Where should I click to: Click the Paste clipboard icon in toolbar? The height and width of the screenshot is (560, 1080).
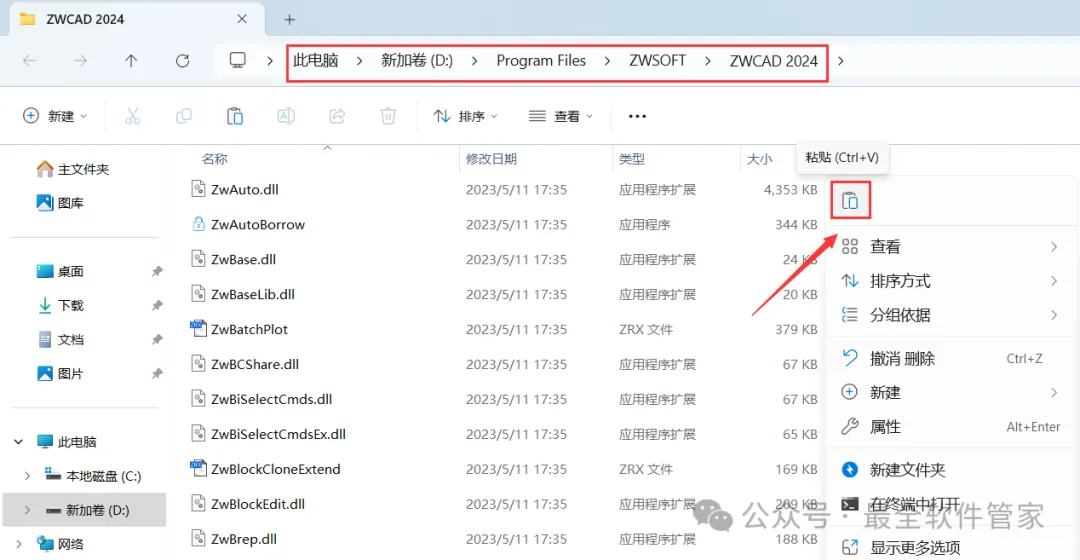(235, 116)
